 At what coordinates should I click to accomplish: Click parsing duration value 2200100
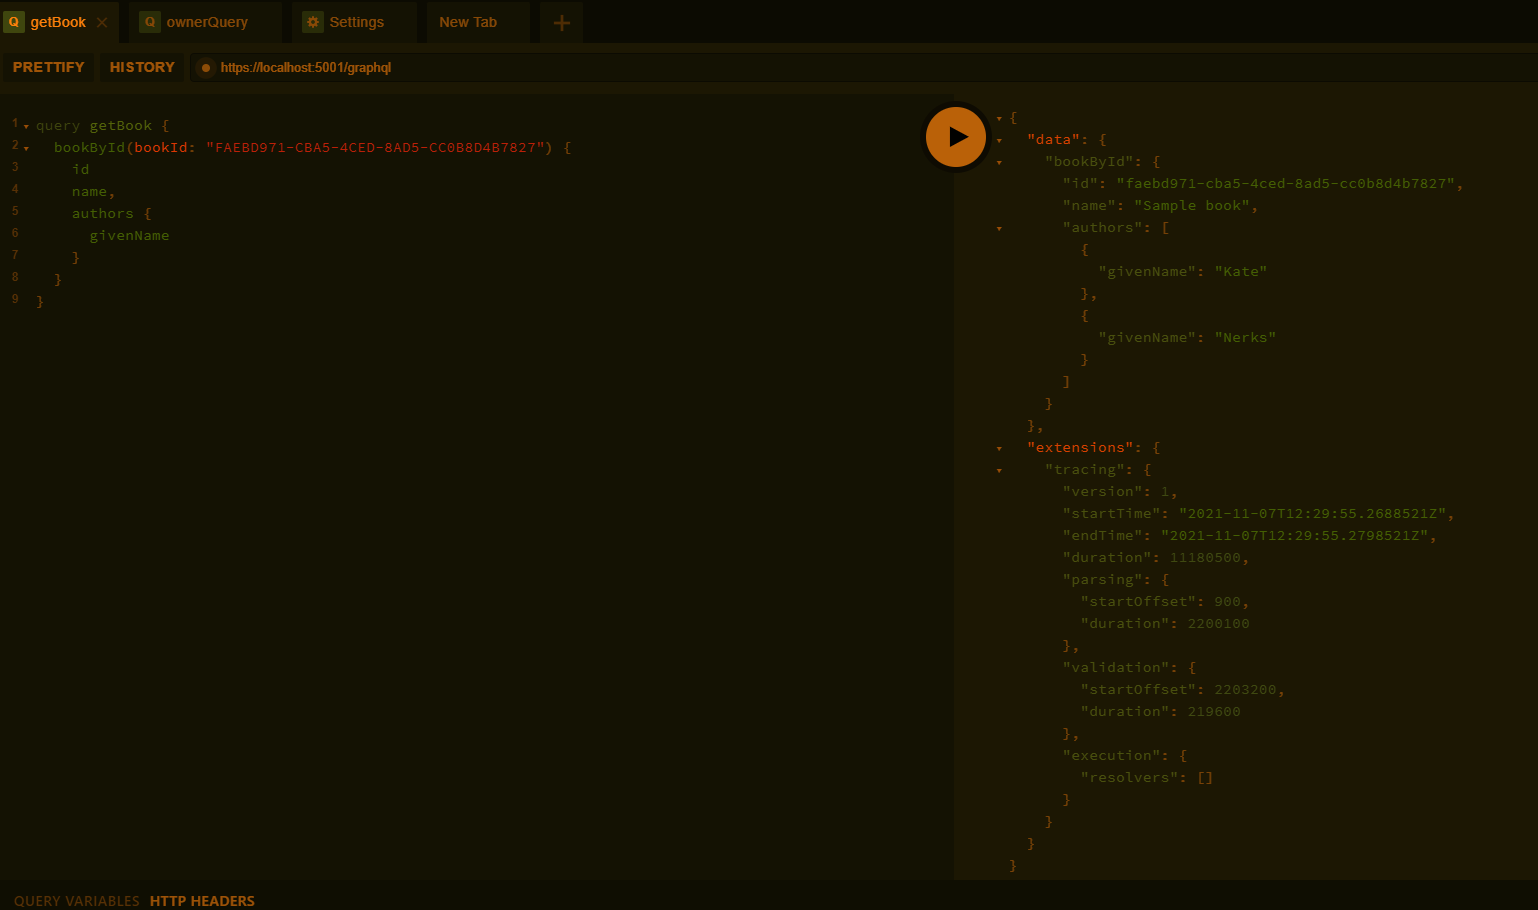1219,623
